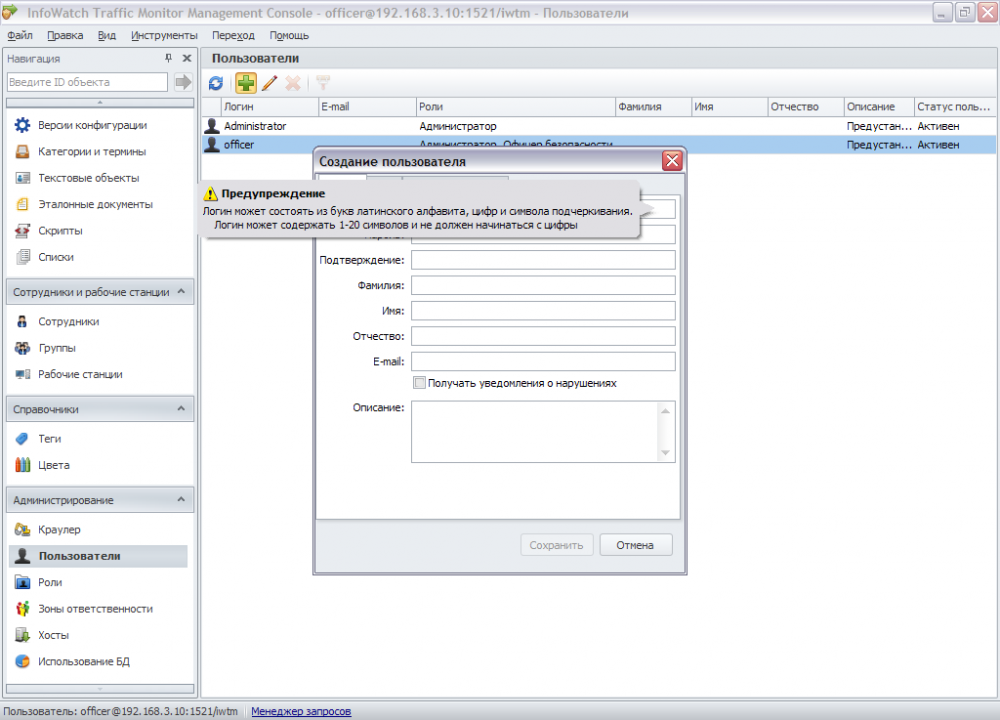Viewport: 1000px width, 720px height.
Task: Click the Введите ID объекта field
Action: [x=87, y=82]
